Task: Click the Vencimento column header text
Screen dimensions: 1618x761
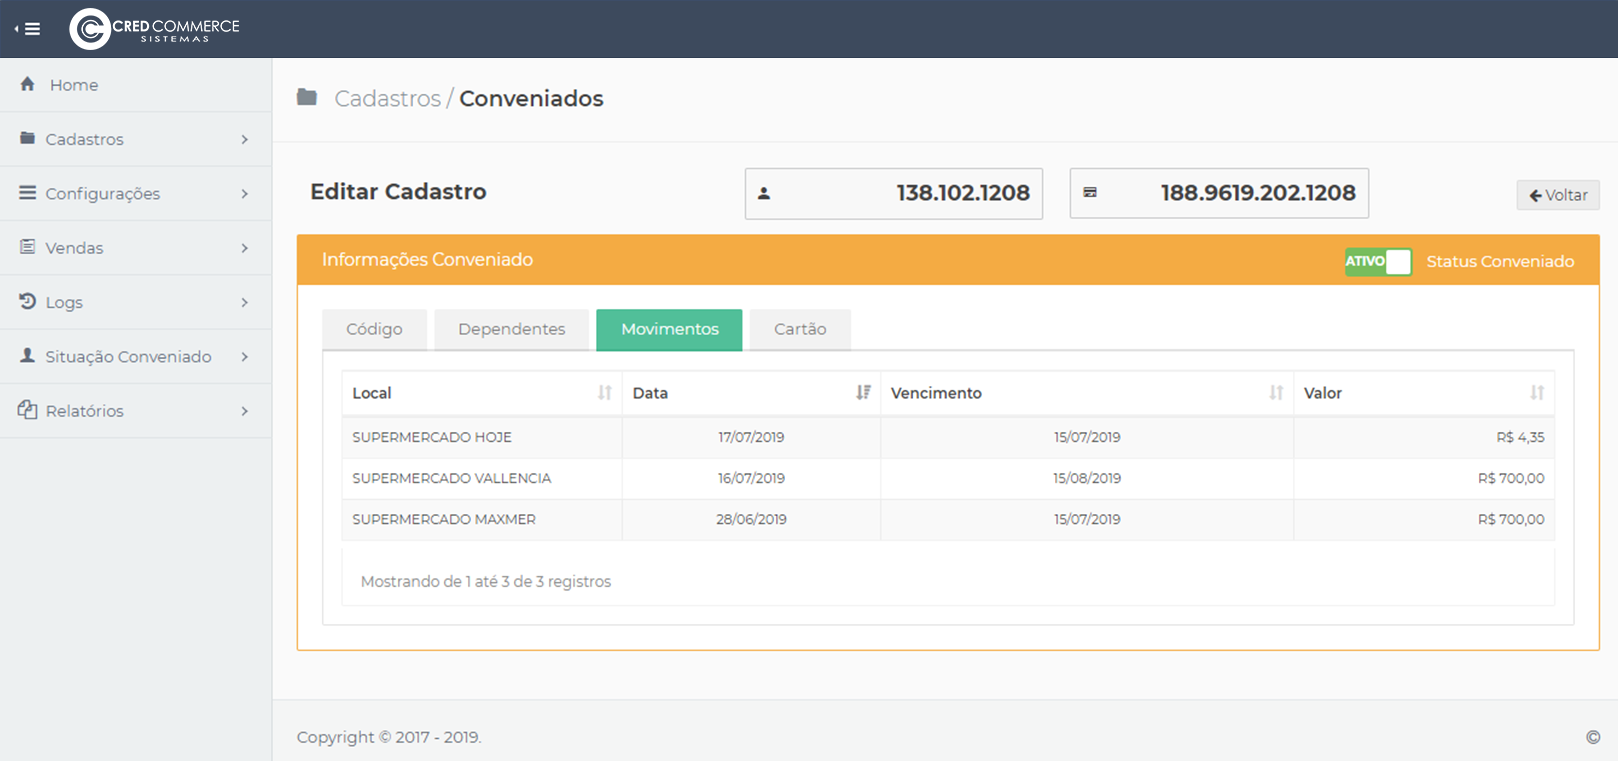Action: point(936,393)
